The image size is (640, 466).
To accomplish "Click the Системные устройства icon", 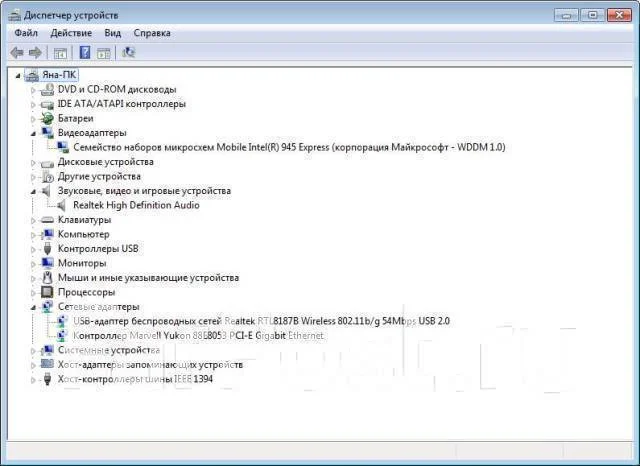I will pos(47,350).
